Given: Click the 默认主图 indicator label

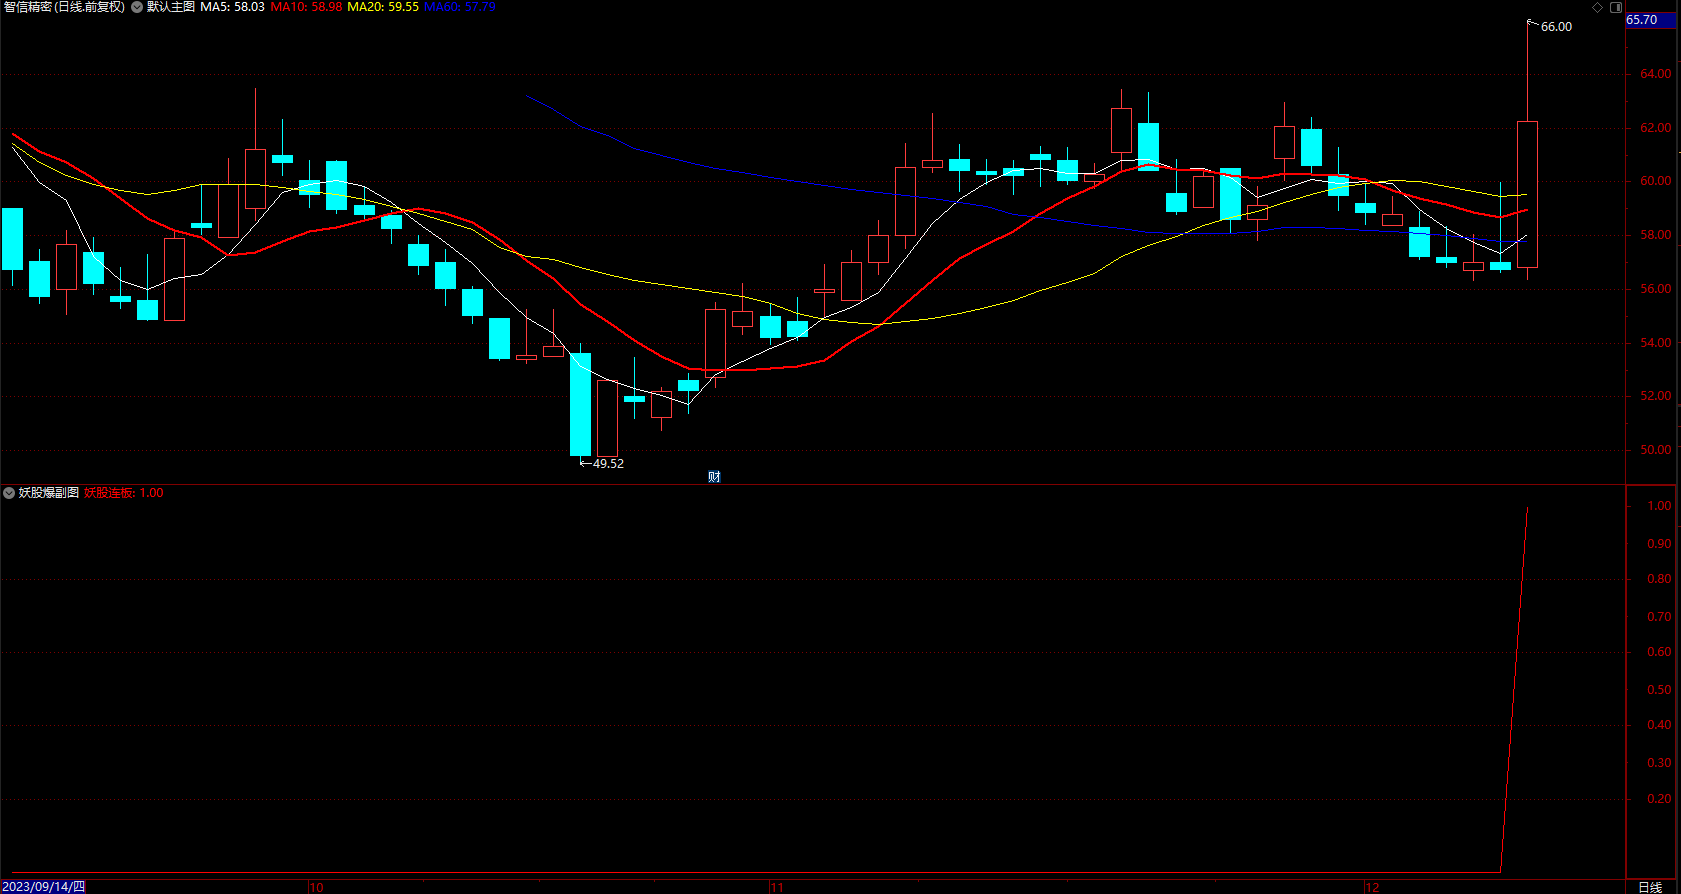Looking at the screenshot, I should (x=171, y=7).
